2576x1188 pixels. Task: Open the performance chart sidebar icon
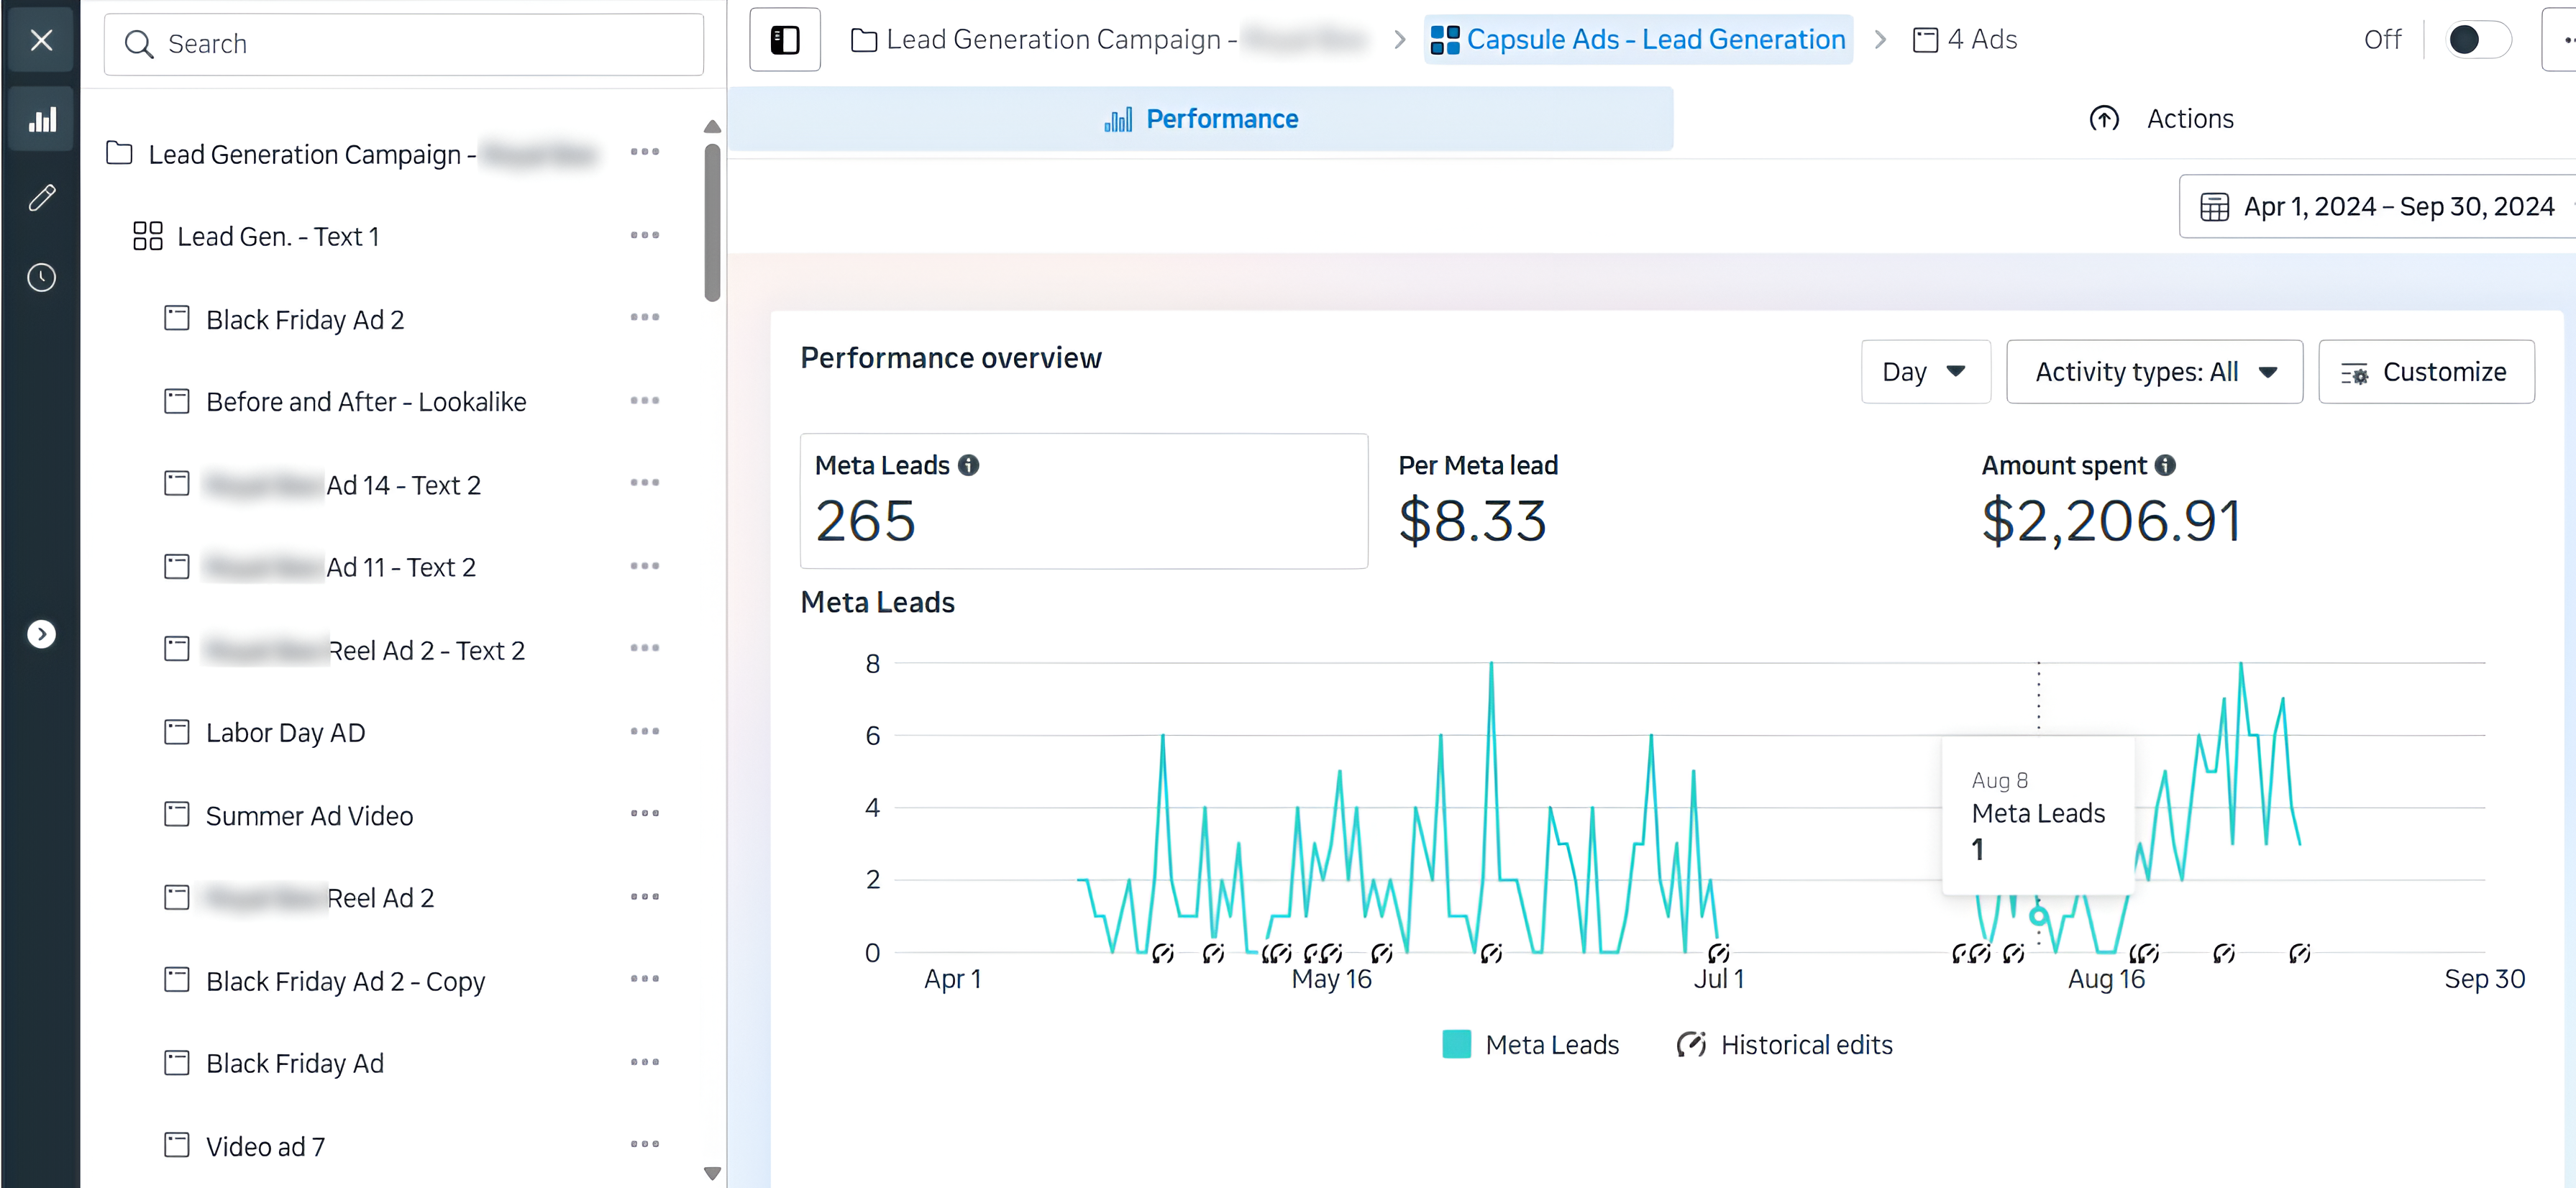tap(41, 120)
